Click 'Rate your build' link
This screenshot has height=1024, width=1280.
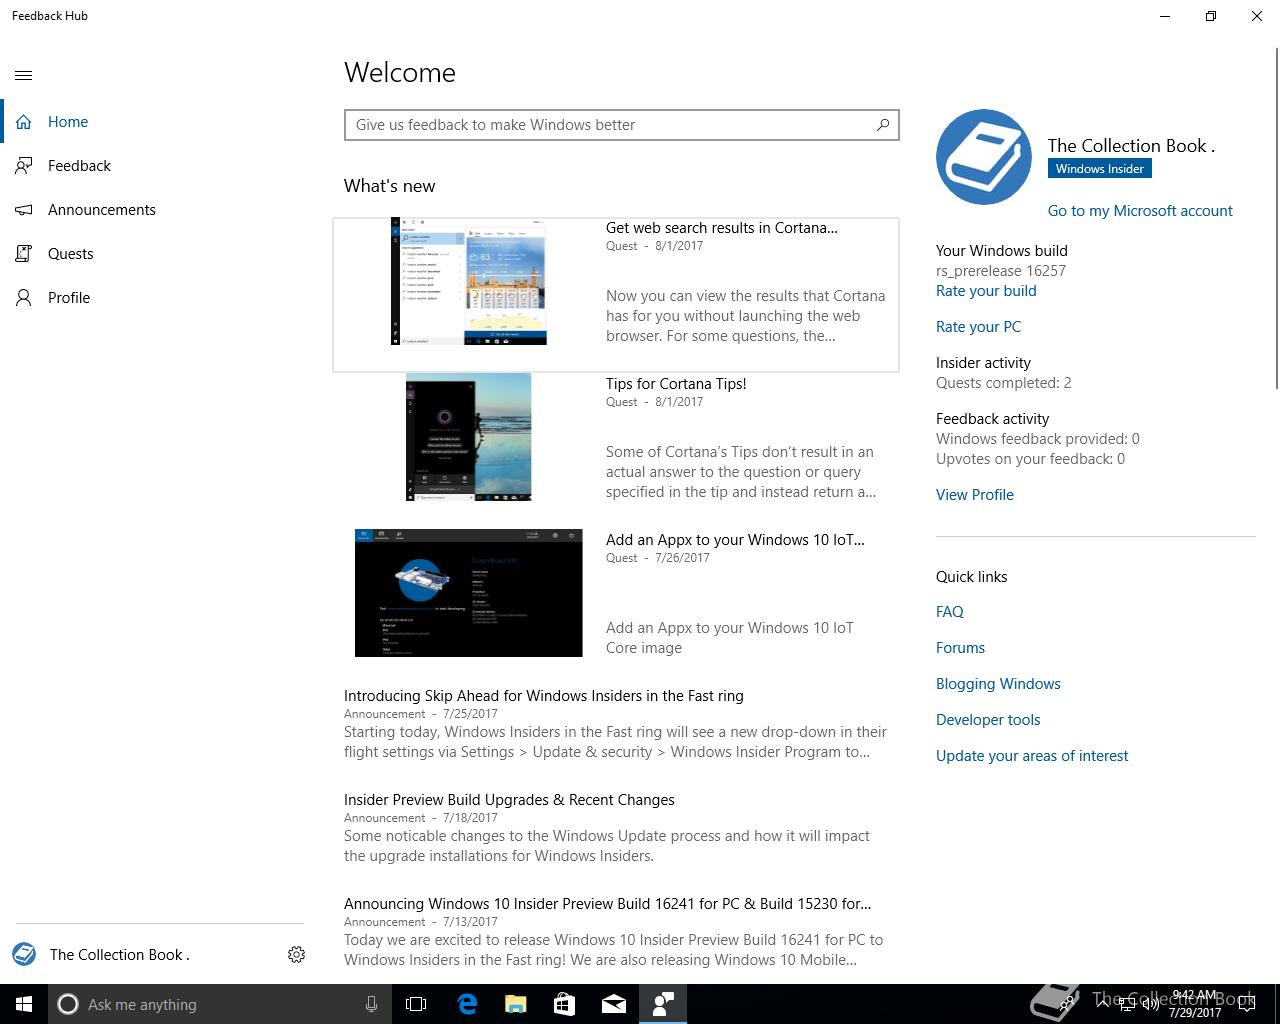[986, 291]
